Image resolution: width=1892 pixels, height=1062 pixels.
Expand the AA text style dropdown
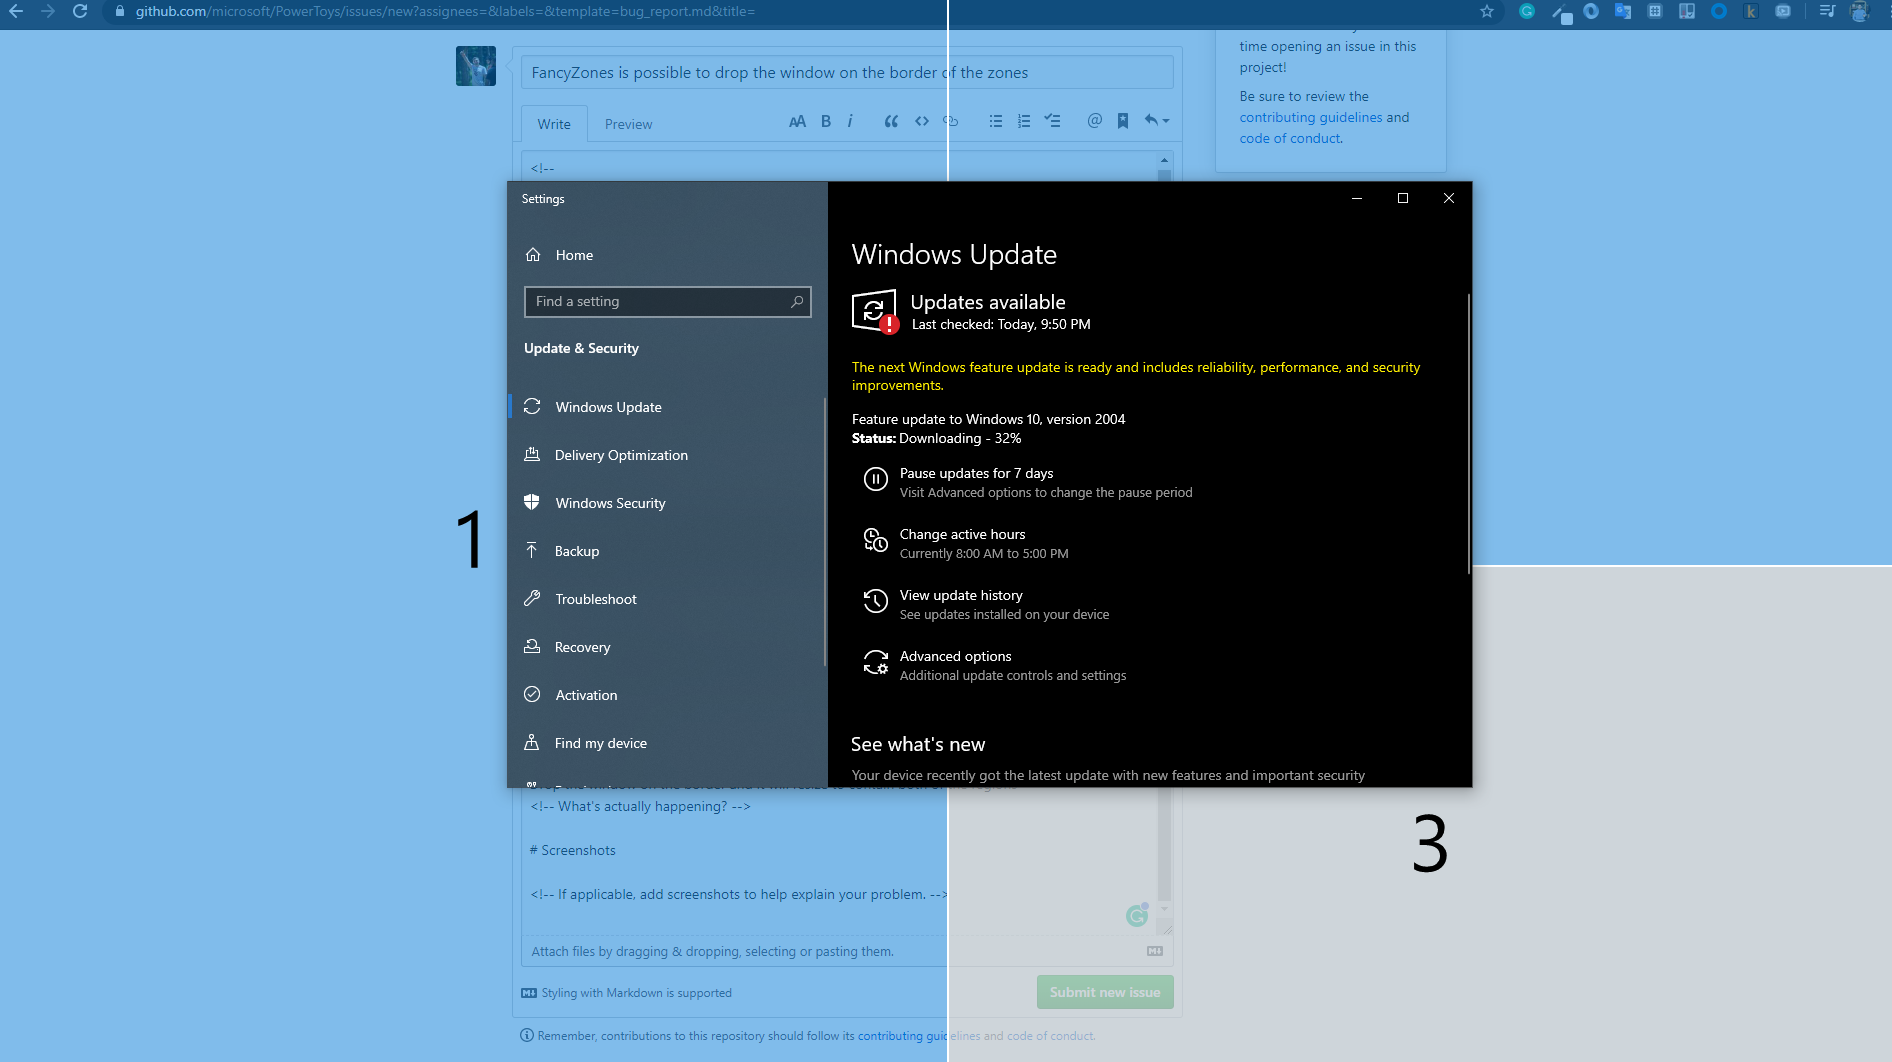coord(797,121)
